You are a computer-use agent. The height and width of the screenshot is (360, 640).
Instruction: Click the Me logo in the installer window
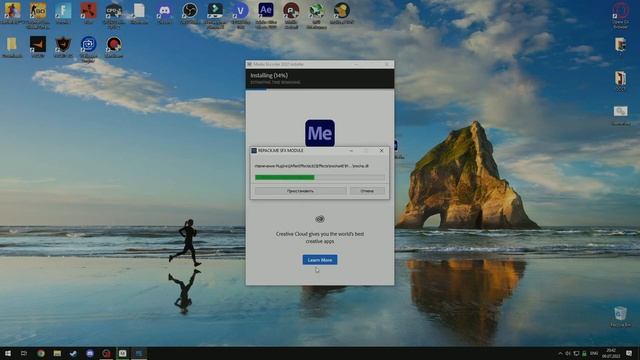click(320, 133)
